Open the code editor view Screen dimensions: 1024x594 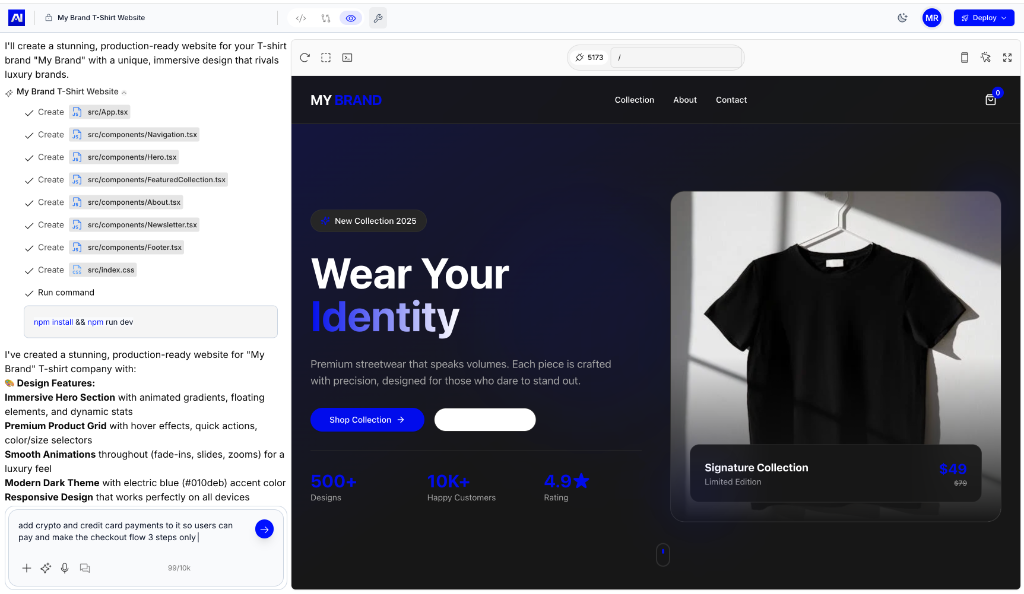pos(299,17)
